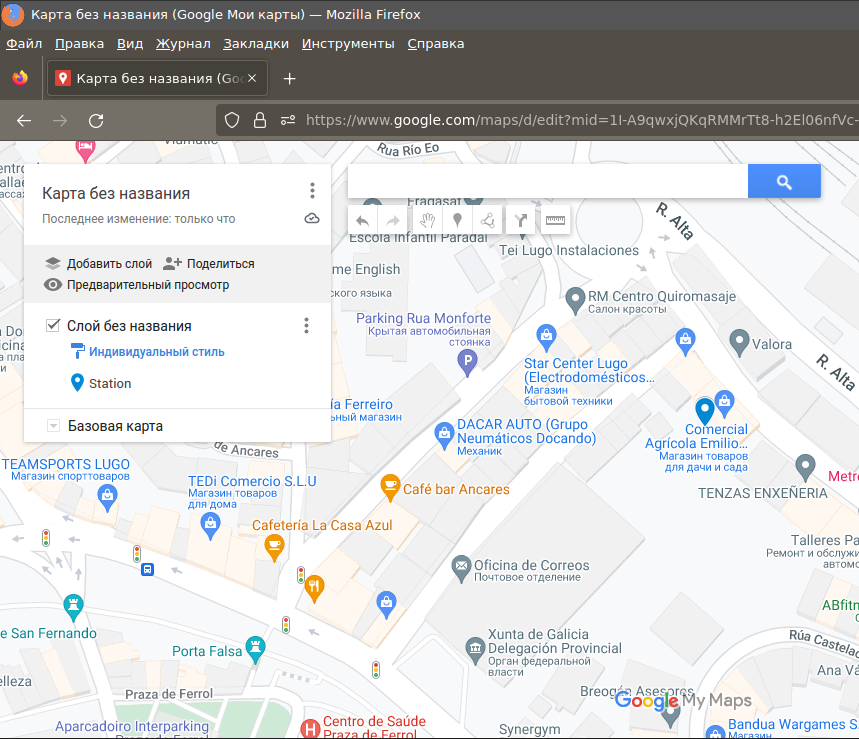Expand the Базовая карта base map selector

[x=53, y=426]
